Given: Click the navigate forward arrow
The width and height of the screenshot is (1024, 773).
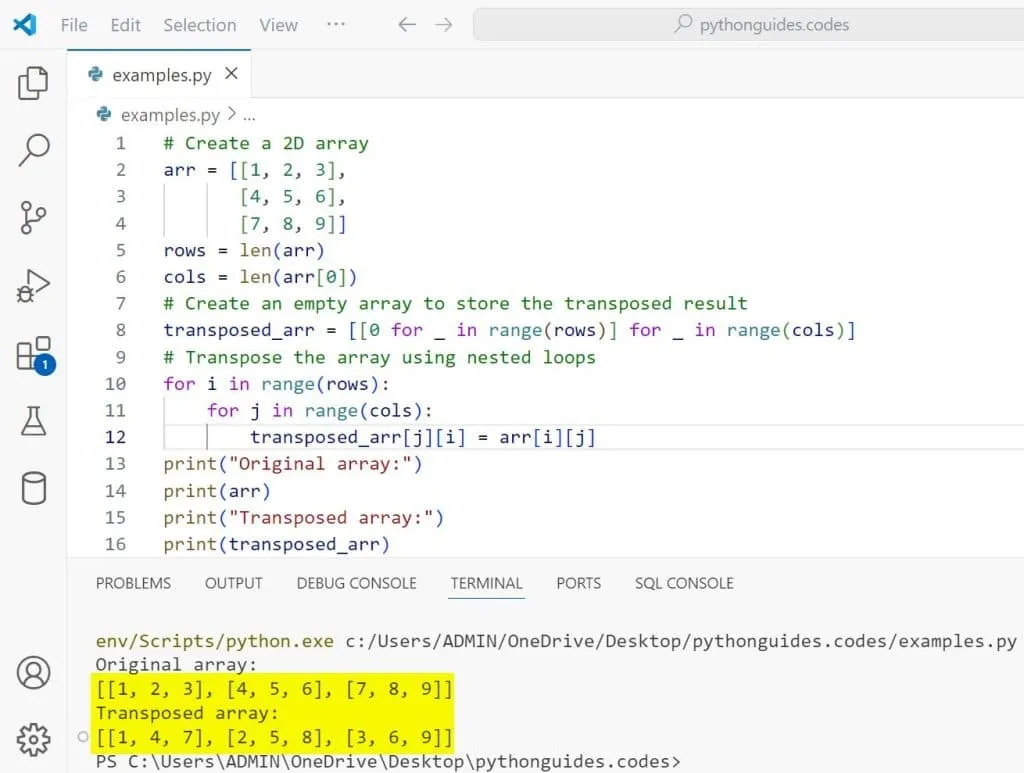Looking at the screenshot, I should point(444,25).
